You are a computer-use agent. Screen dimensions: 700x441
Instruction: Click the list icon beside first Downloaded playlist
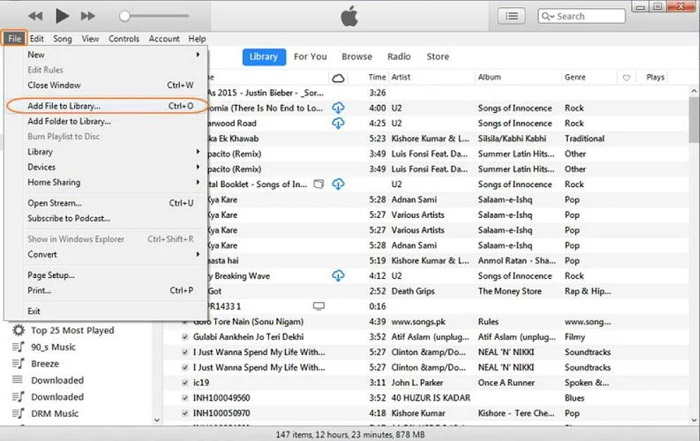[x=17, y=380]
